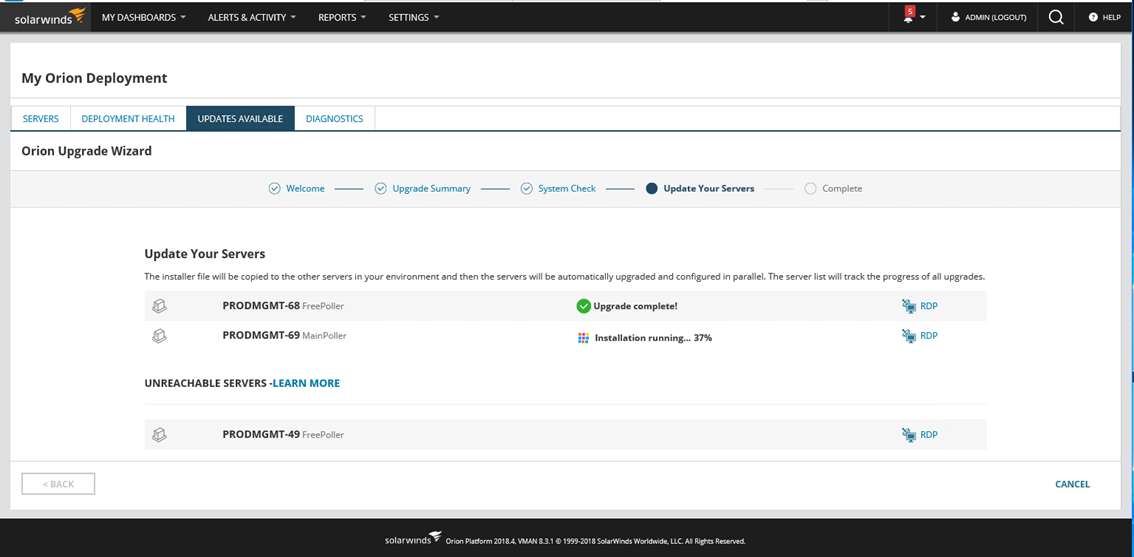Switch to the Deployment Health tab
The width and height of the screenshot is (1134, 557).
(128, 119)
